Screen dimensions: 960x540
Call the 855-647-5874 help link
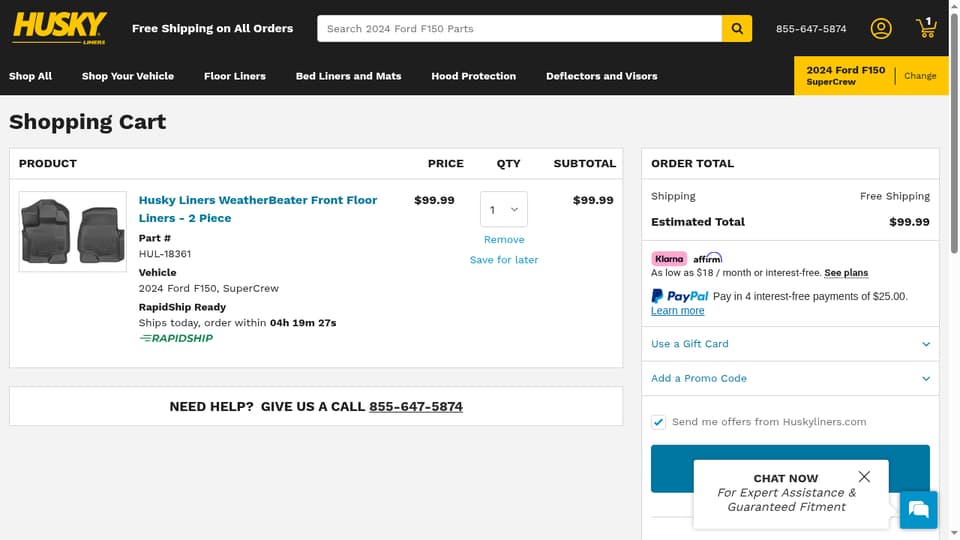point(416,407)
